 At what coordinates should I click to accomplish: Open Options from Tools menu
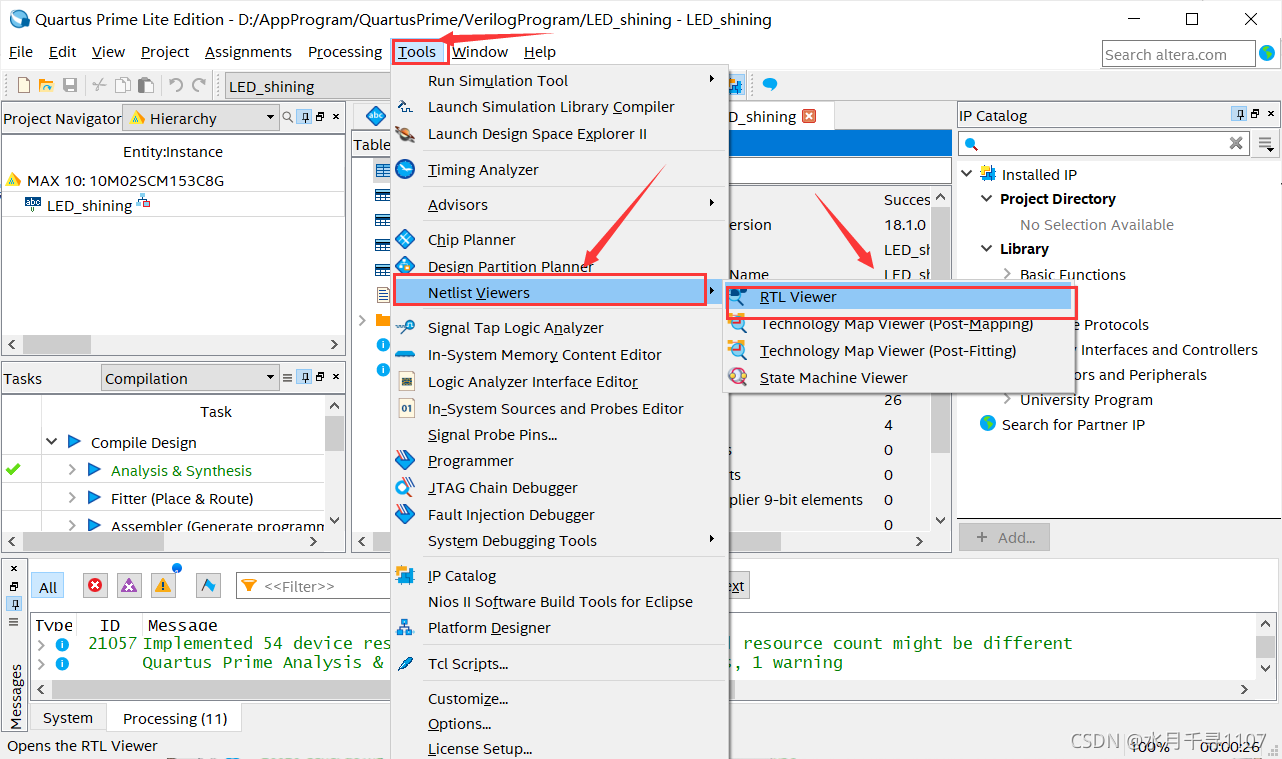460,724
